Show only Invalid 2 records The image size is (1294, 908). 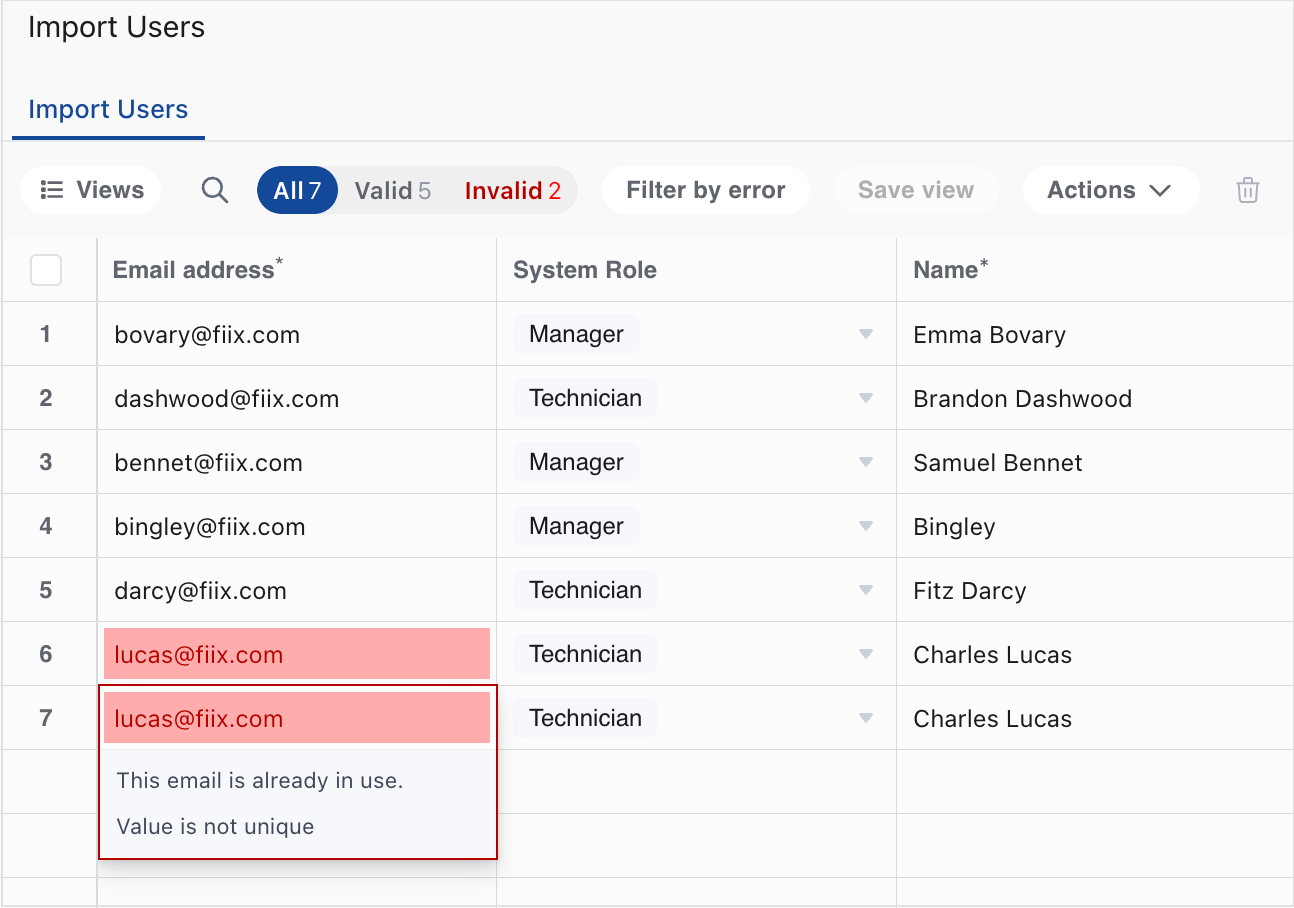click(512, 190)
